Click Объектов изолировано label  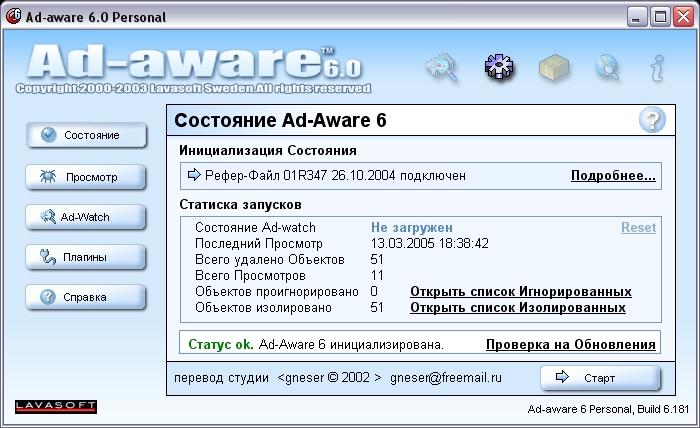tap(263, 307)
